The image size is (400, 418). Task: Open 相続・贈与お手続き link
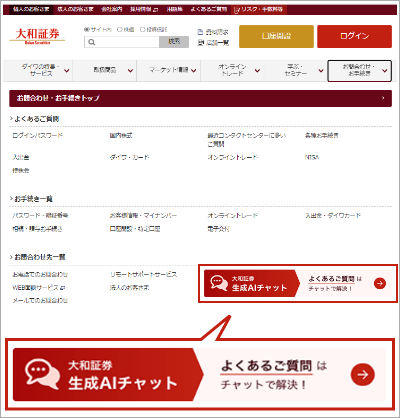coord(37,229)
